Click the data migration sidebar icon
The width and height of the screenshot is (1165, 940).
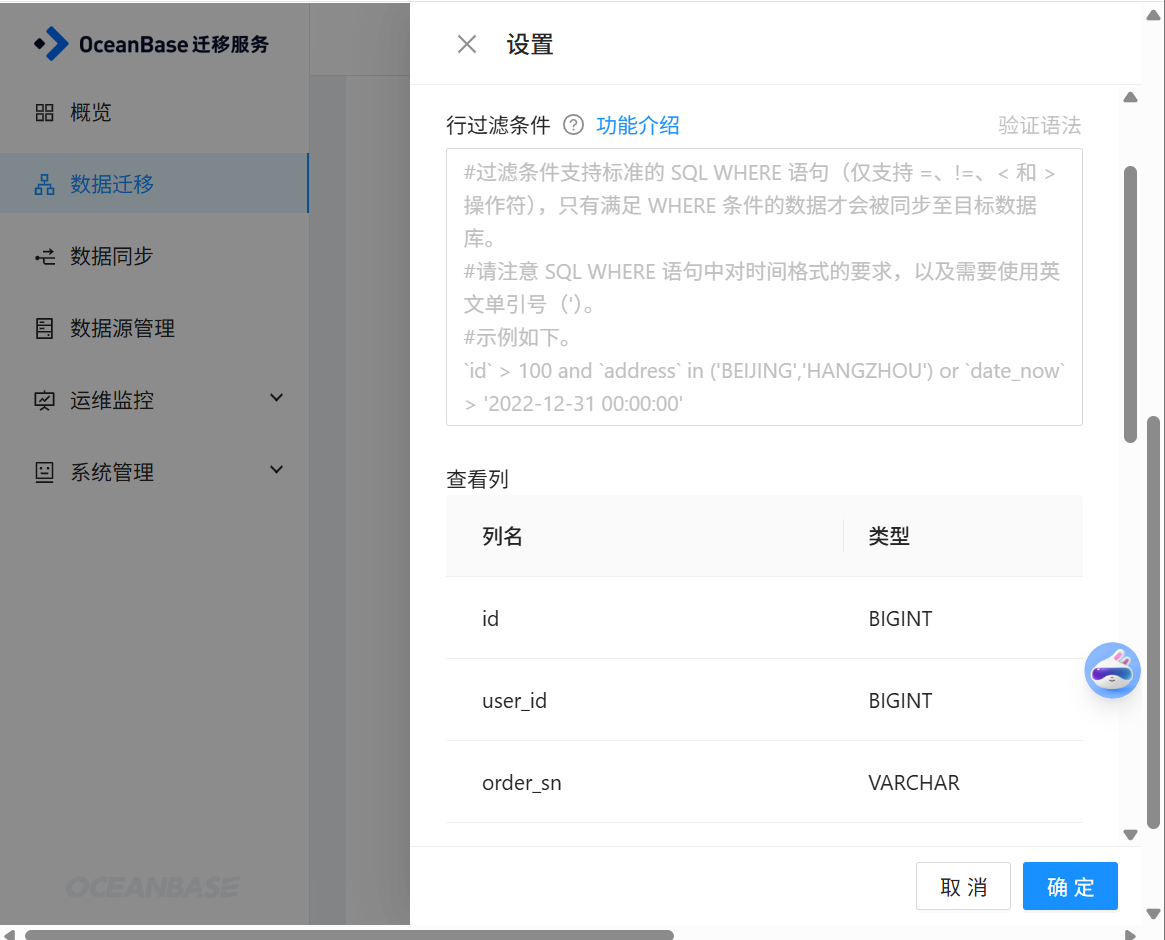click(44, 184)
